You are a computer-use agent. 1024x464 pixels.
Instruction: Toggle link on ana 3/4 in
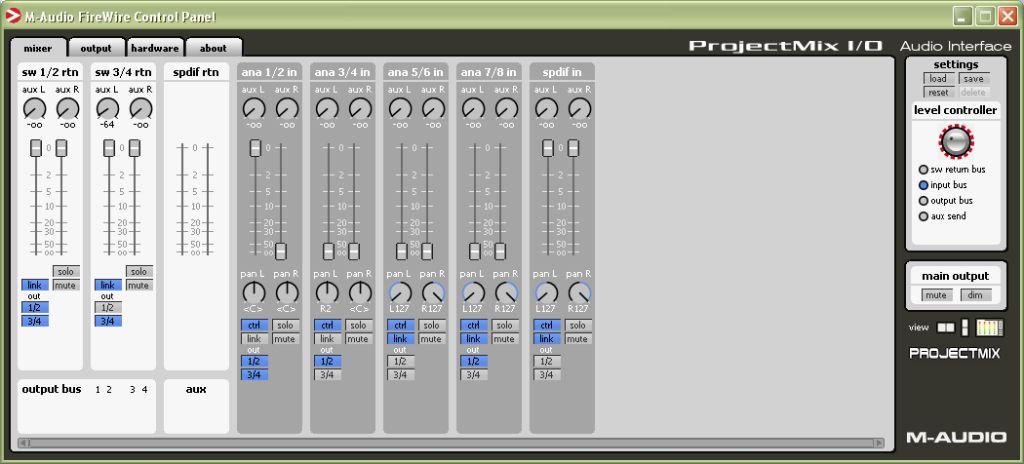pos(327,339)
